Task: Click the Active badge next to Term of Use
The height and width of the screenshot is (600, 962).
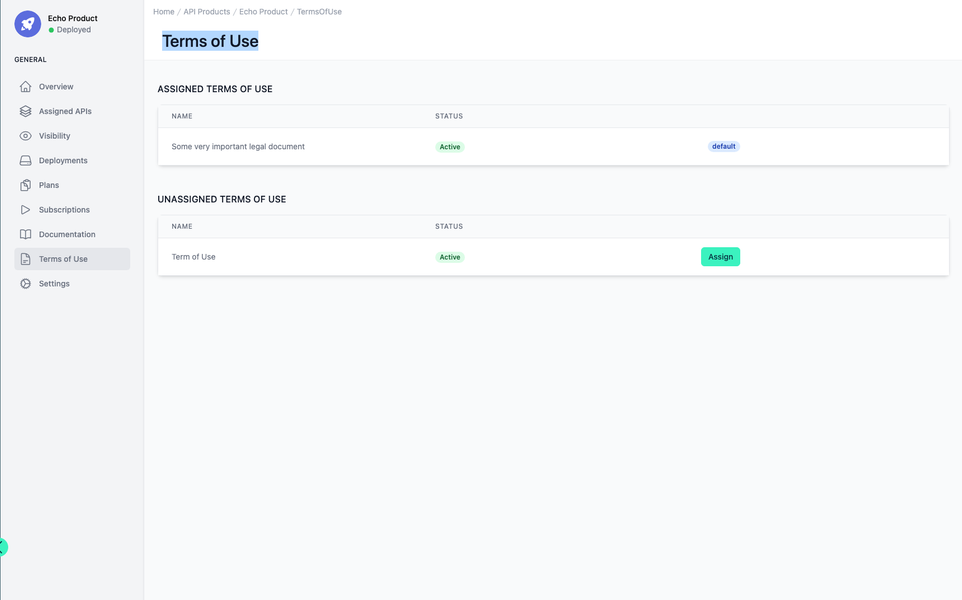Action: [450, 256]
